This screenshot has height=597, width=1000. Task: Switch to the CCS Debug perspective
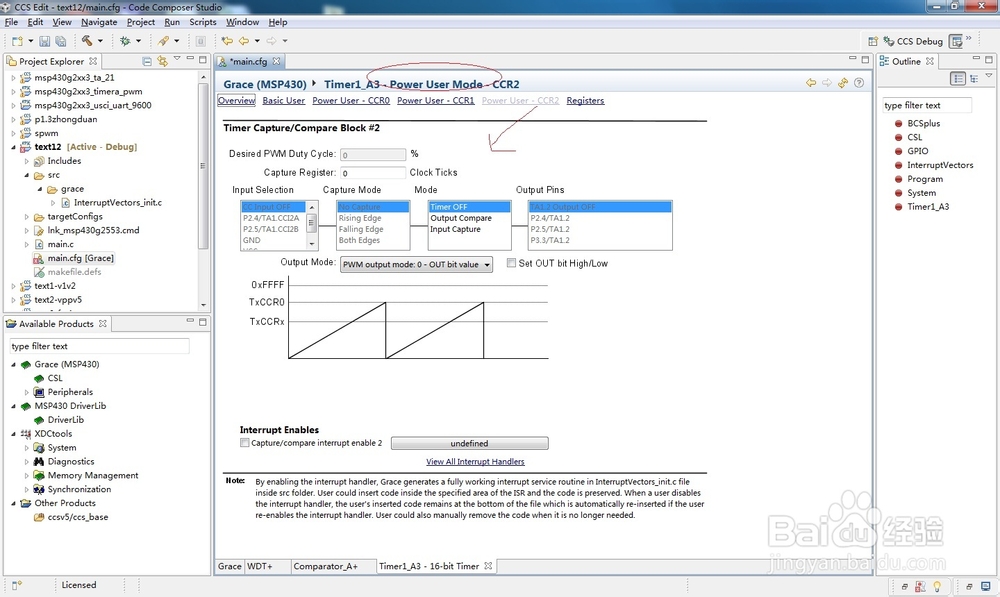tap(913, 41)
